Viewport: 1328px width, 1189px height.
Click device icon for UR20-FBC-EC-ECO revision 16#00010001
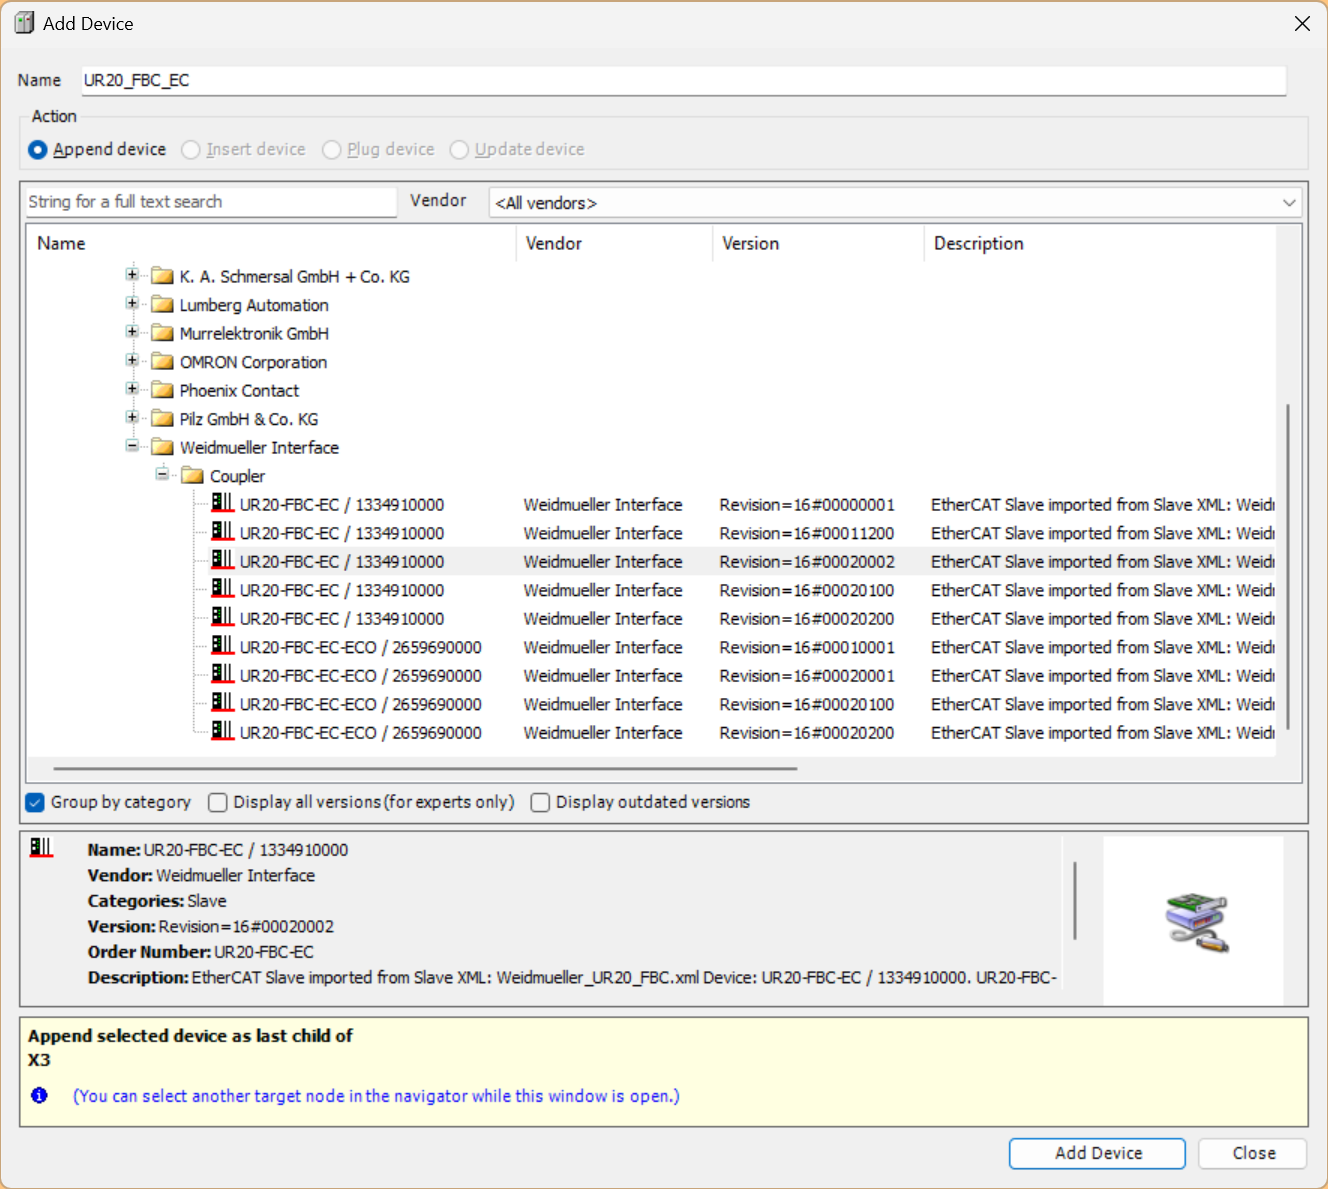[222, 645]
